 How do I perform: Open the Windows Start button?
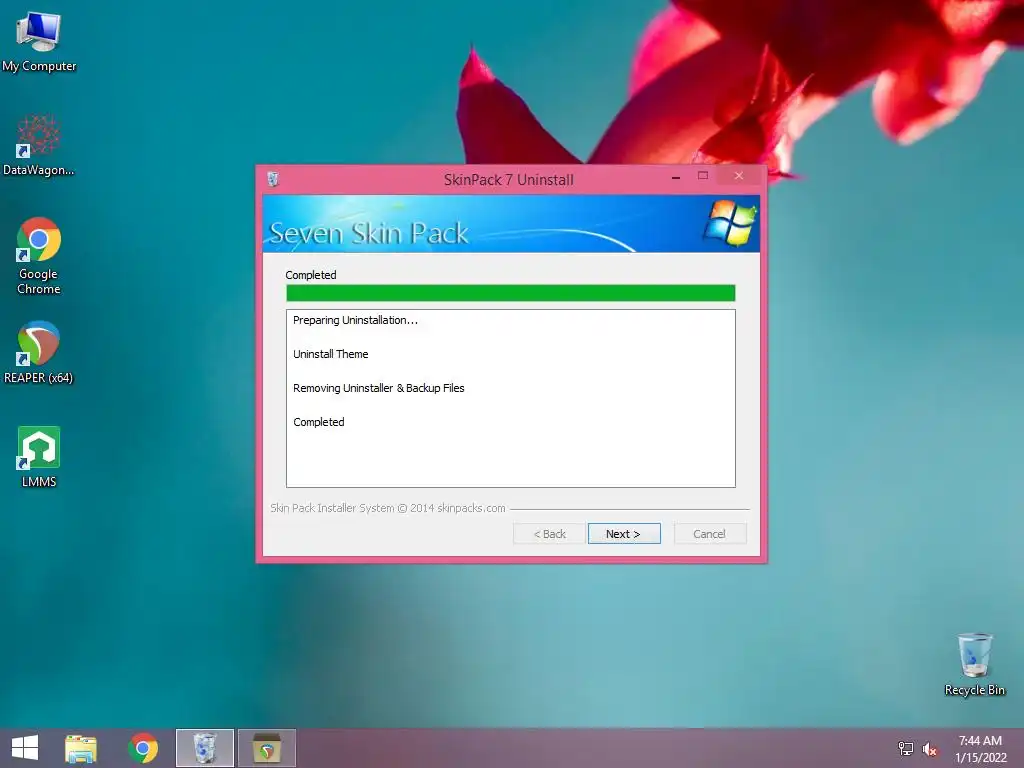click(25, 748)
